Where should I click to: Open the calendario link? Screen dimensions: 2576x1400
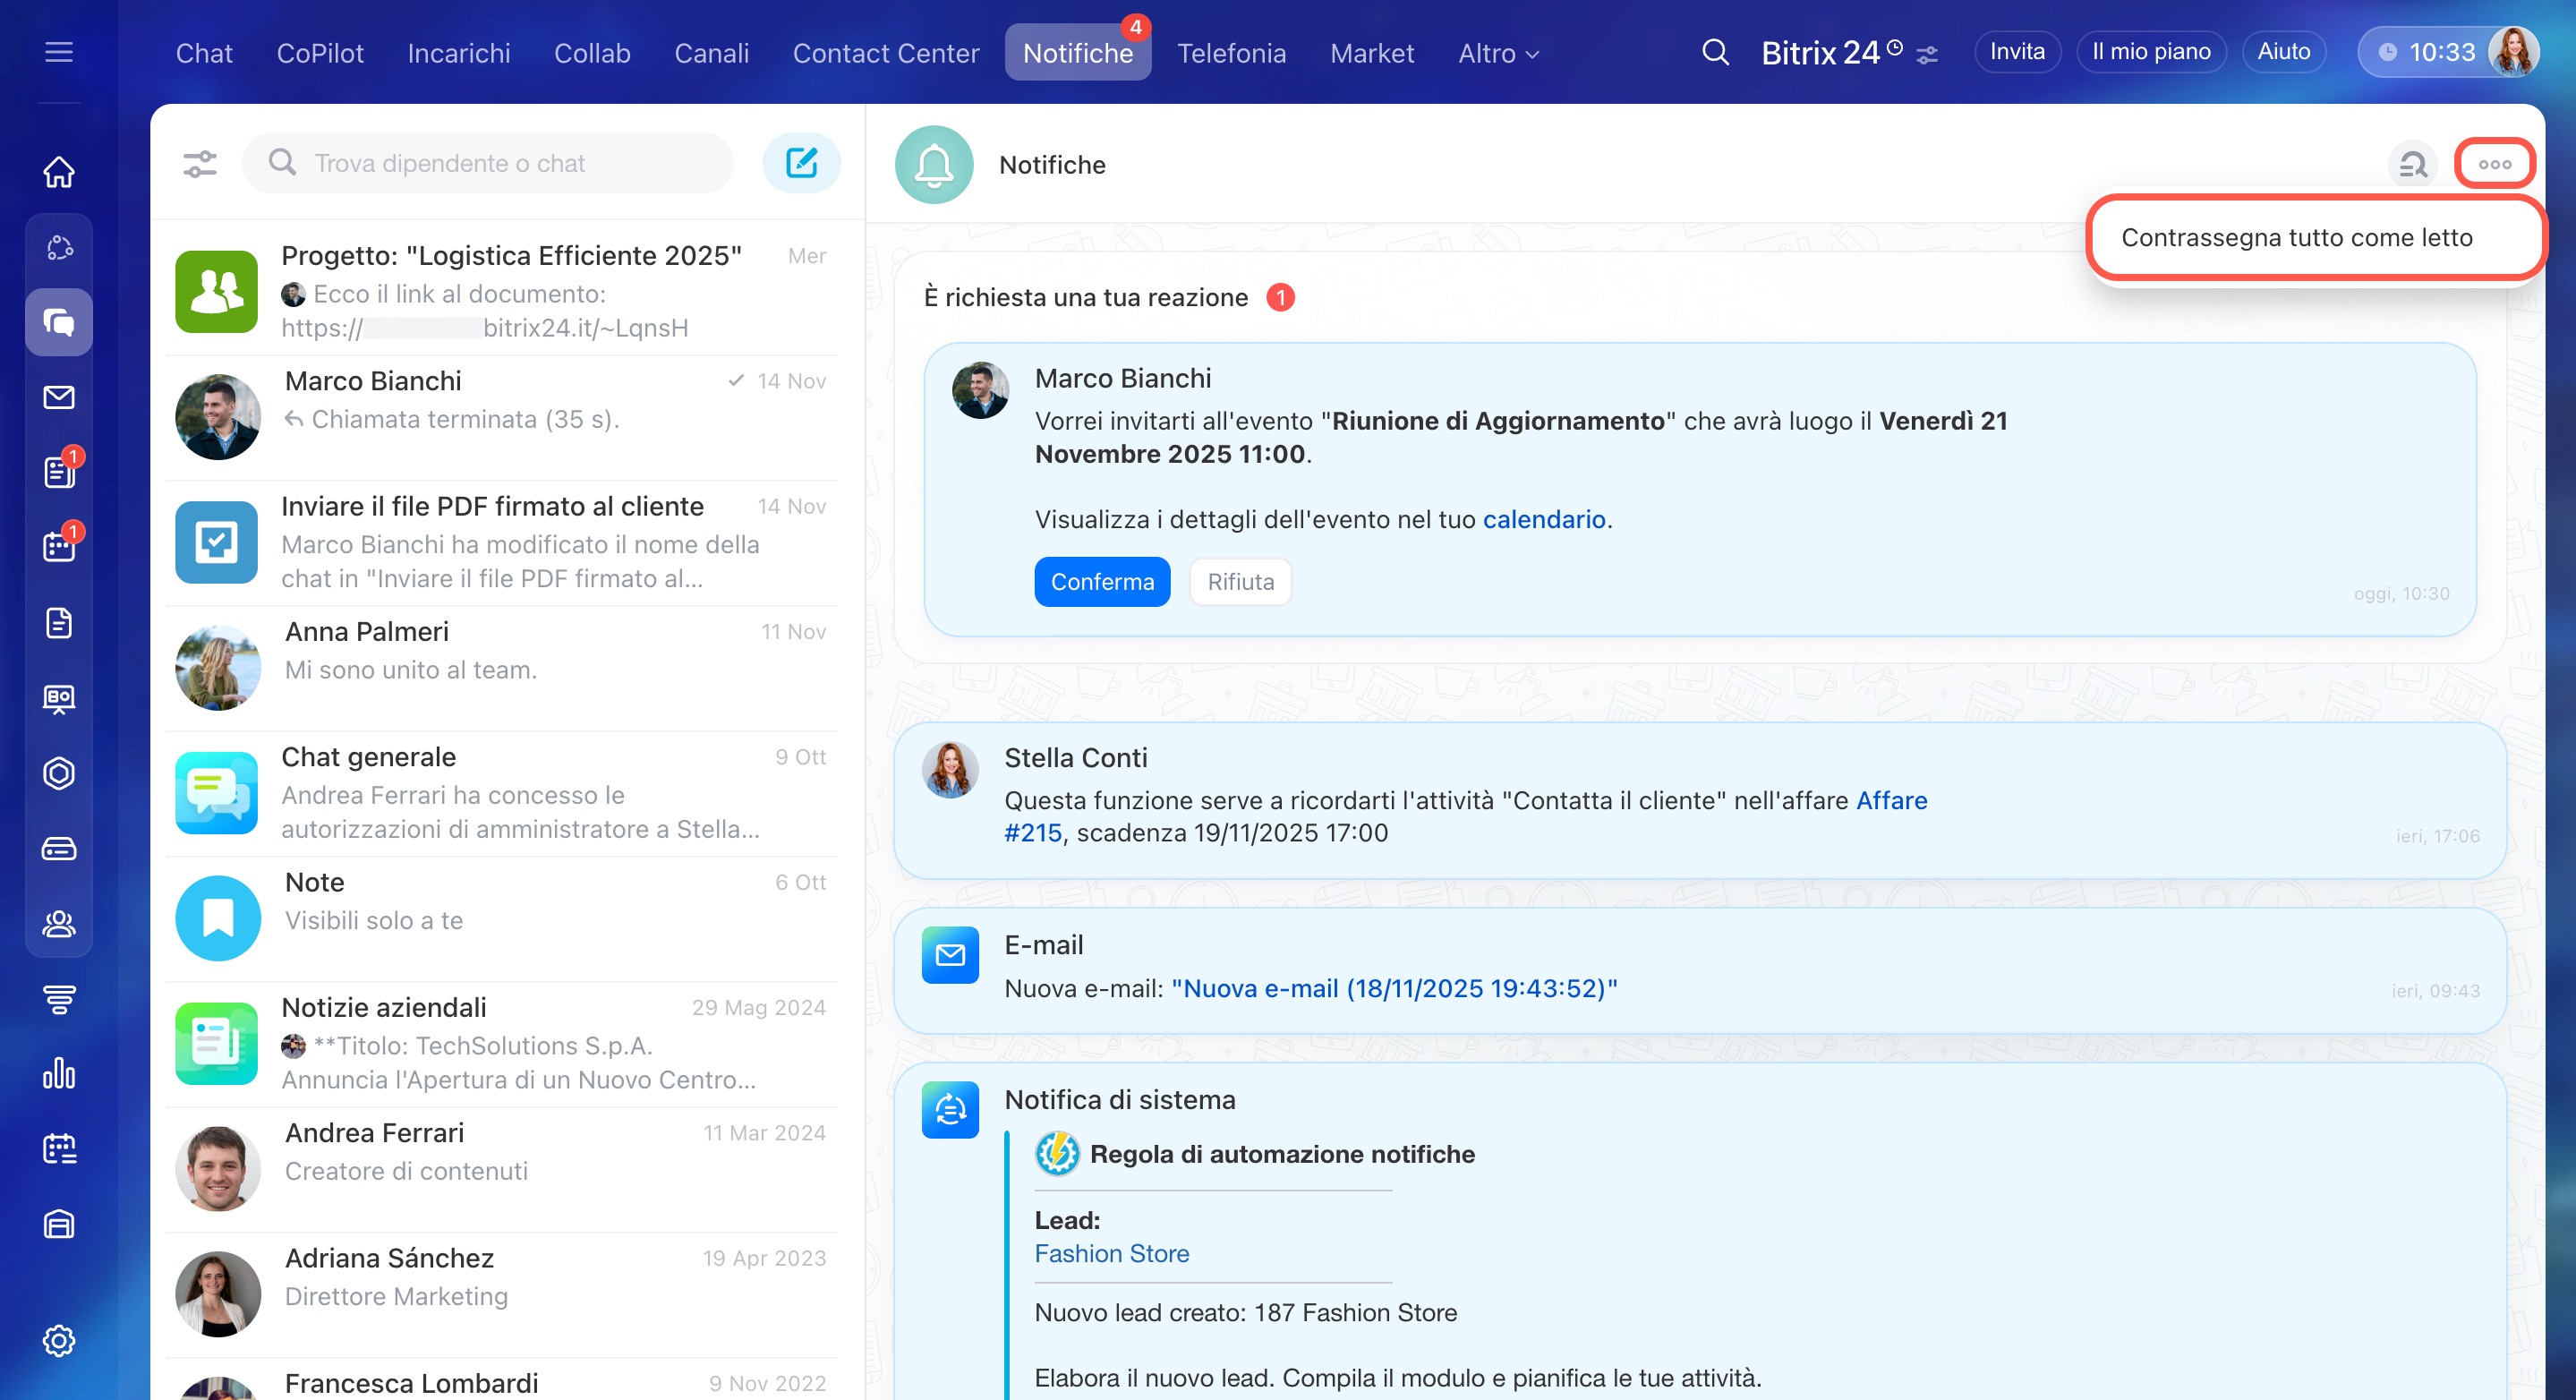[x=1543, y=519]
